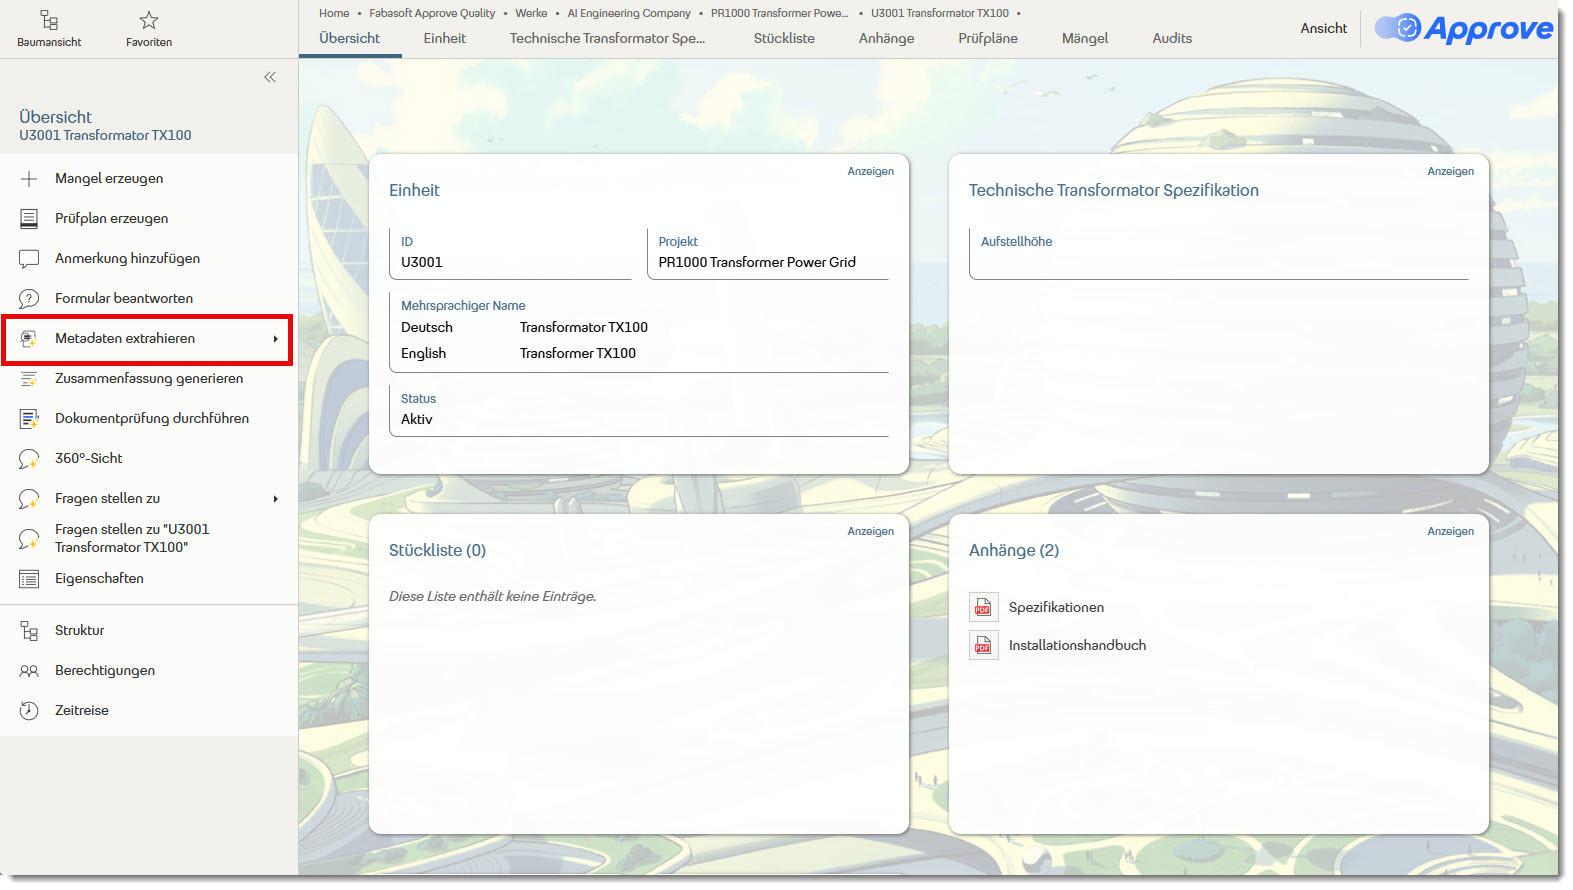The width and height of the screenshot is (1573, 890).
Task: Expand the Metadaten extrahieren submenu arrow
Action: (275, 339)
